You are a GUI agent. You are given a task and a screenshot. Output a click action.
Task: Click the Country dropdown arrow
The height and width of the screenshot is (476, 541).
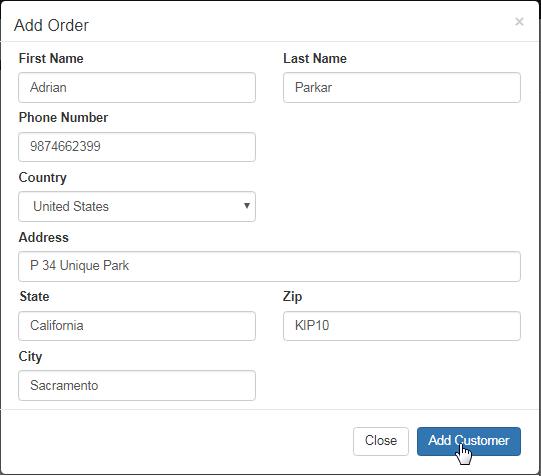247,206
